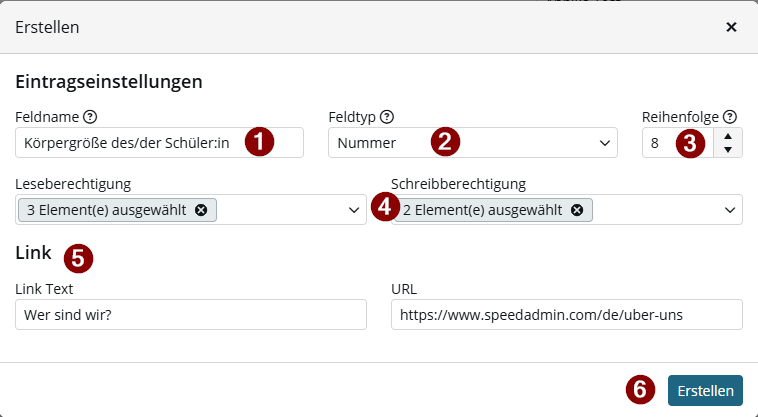The height and width of the screenshot is (417, 758).
Task: Click the red annotation marker number 6
Action: click(640, 389)
